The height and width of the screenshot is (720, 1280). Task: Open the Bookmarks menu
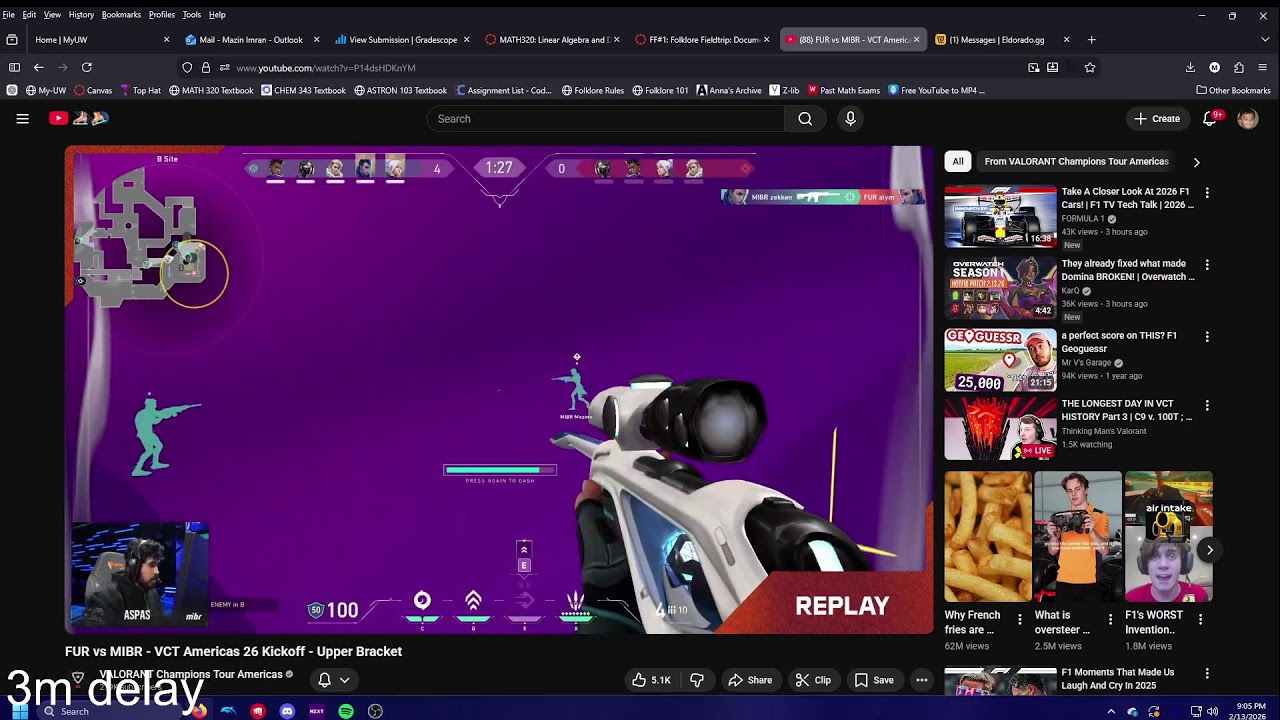click(121, 14)
